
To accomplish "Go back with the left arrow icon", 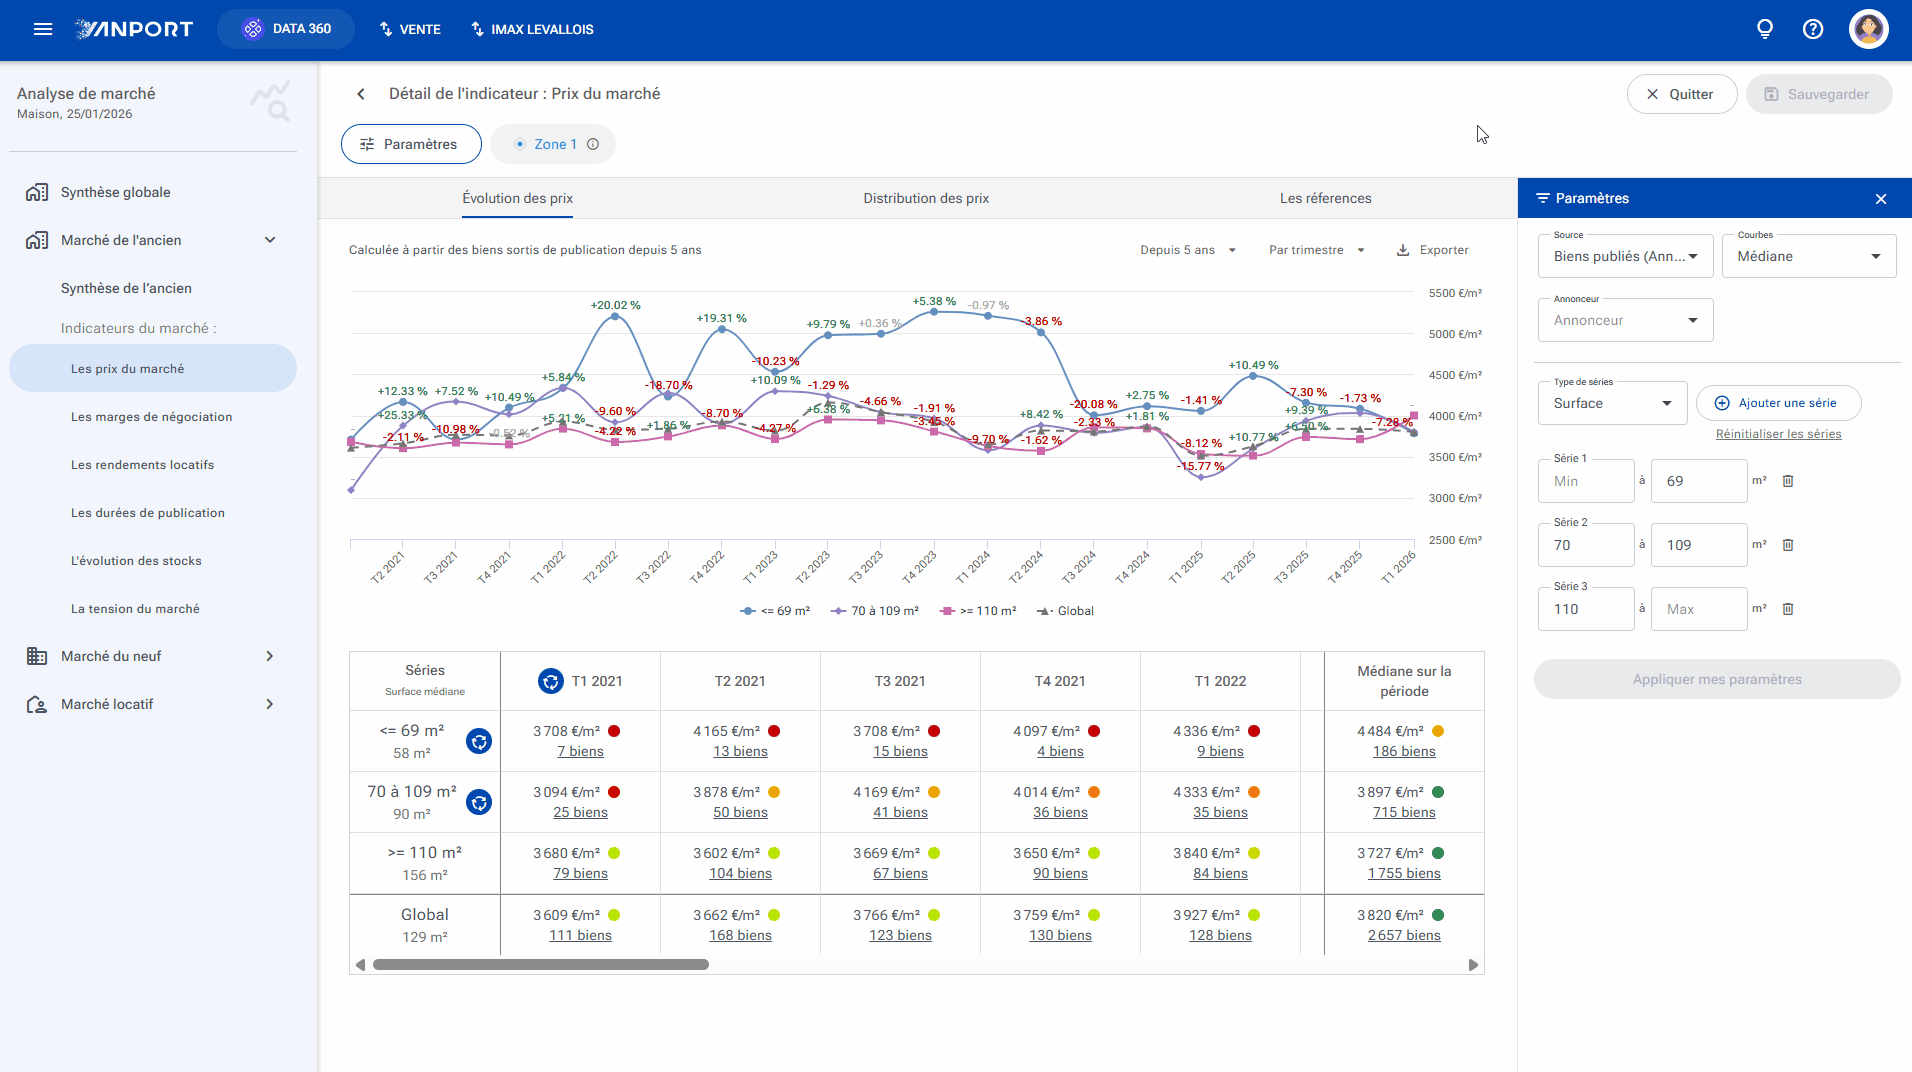I will [361, 94].
